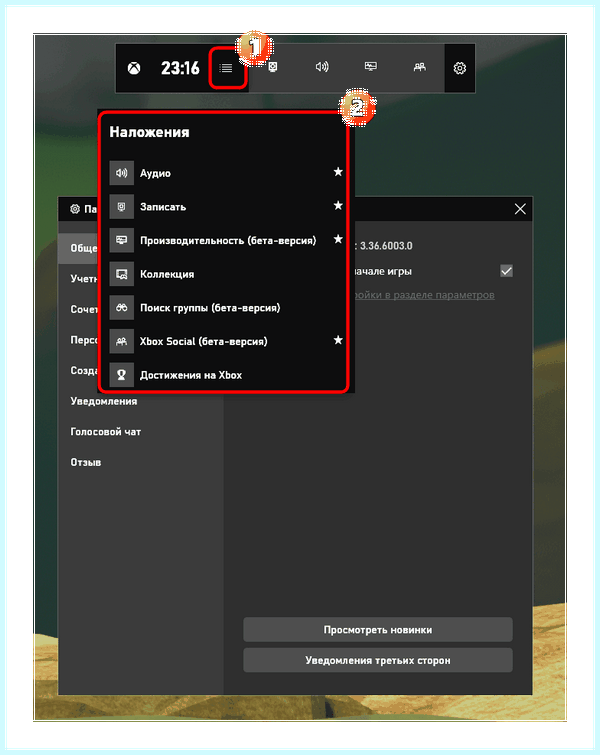Open the Коллекция overlay
The image size is (600, 755).
[226, 274]
